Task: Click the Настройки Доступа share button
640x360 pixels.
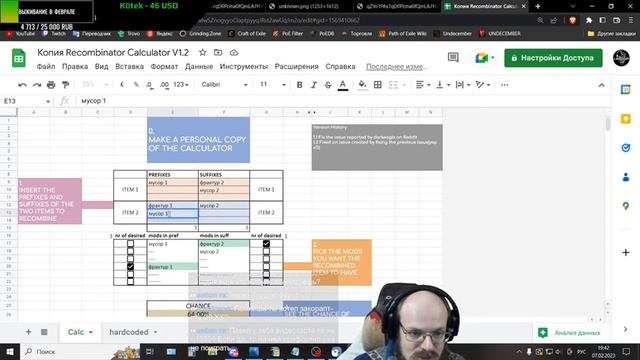Action: coord(553,58)
